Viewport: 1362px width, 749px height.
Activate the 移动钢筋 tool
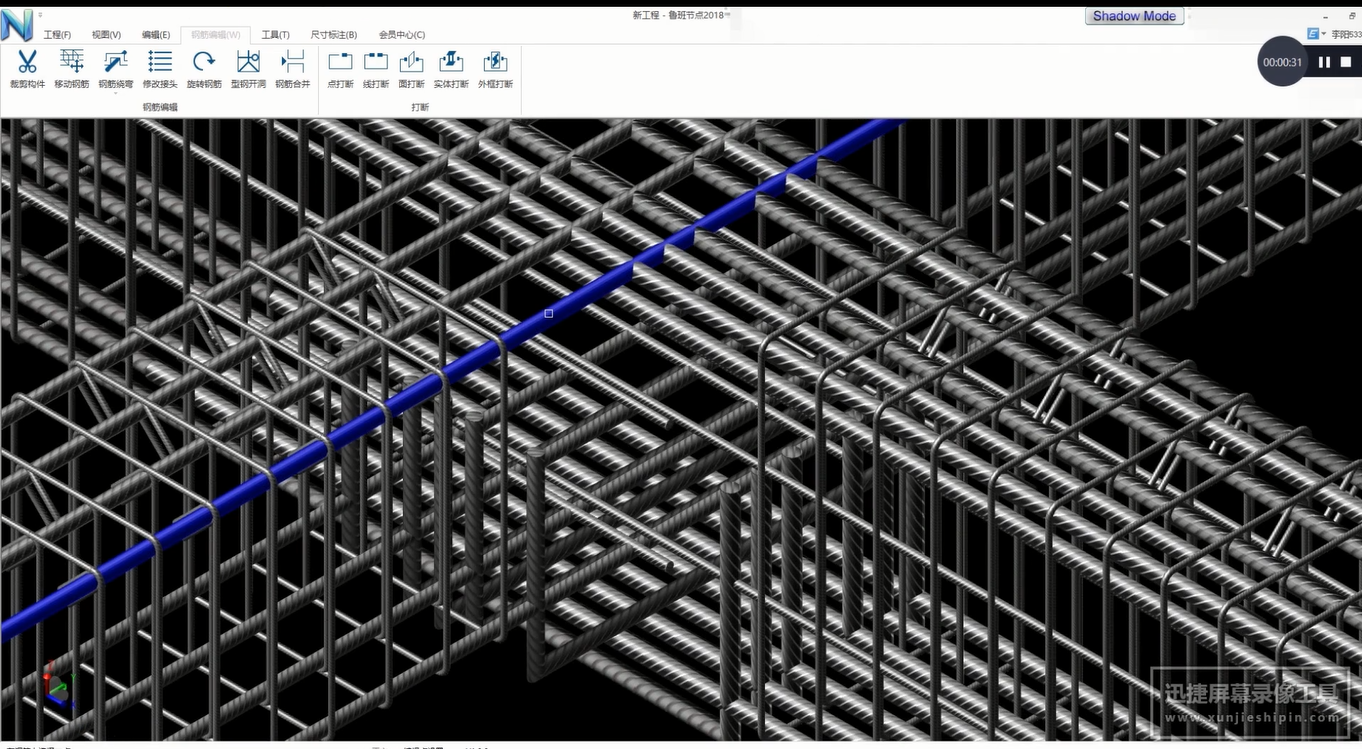[71, 69]
